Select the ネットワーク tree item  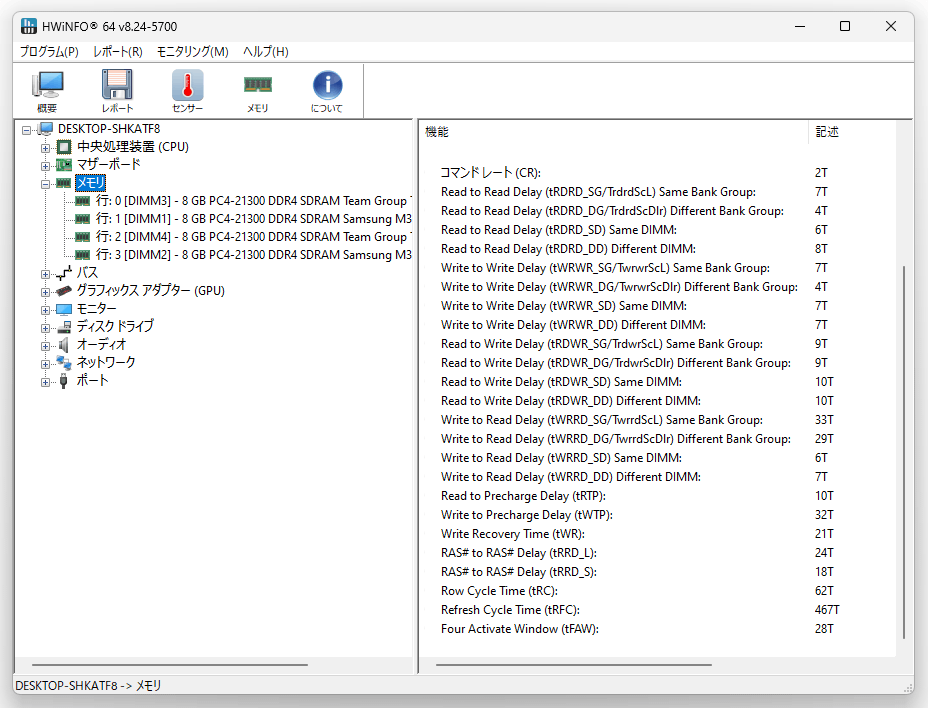[106, 362]
